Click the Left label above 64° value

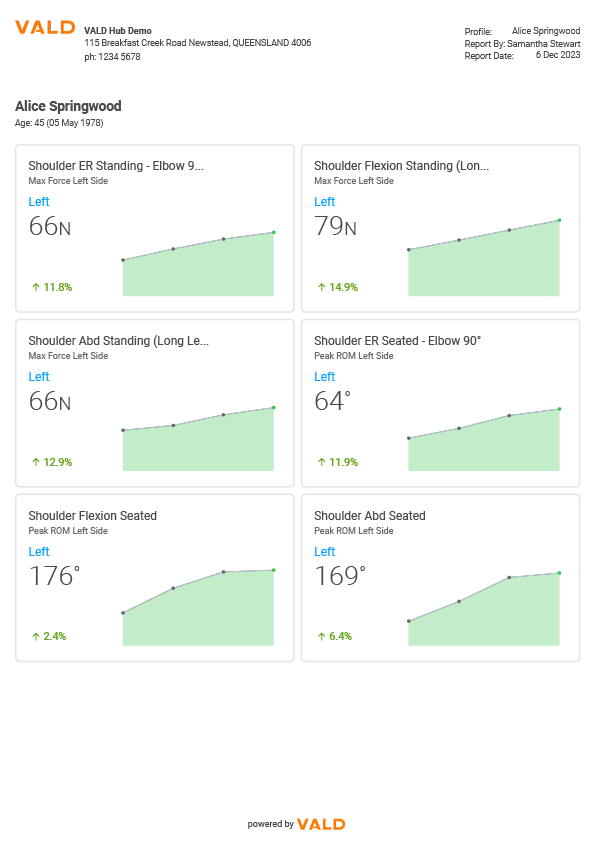pos(324,377)
